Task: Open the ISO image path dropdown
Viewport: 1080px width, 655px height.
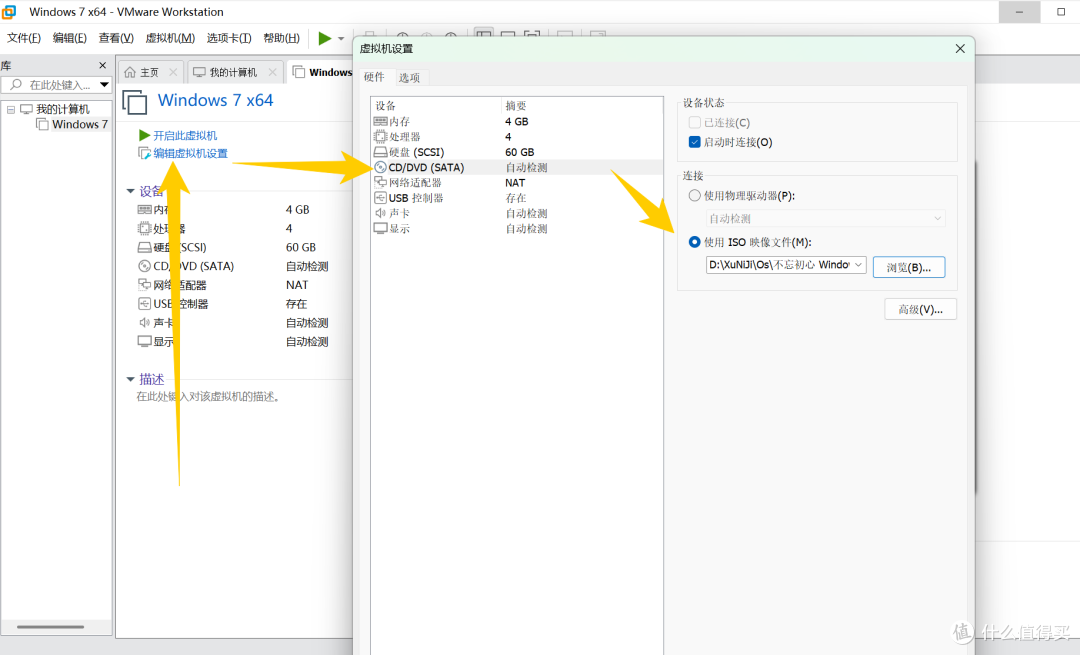Action: click(858, 264)
